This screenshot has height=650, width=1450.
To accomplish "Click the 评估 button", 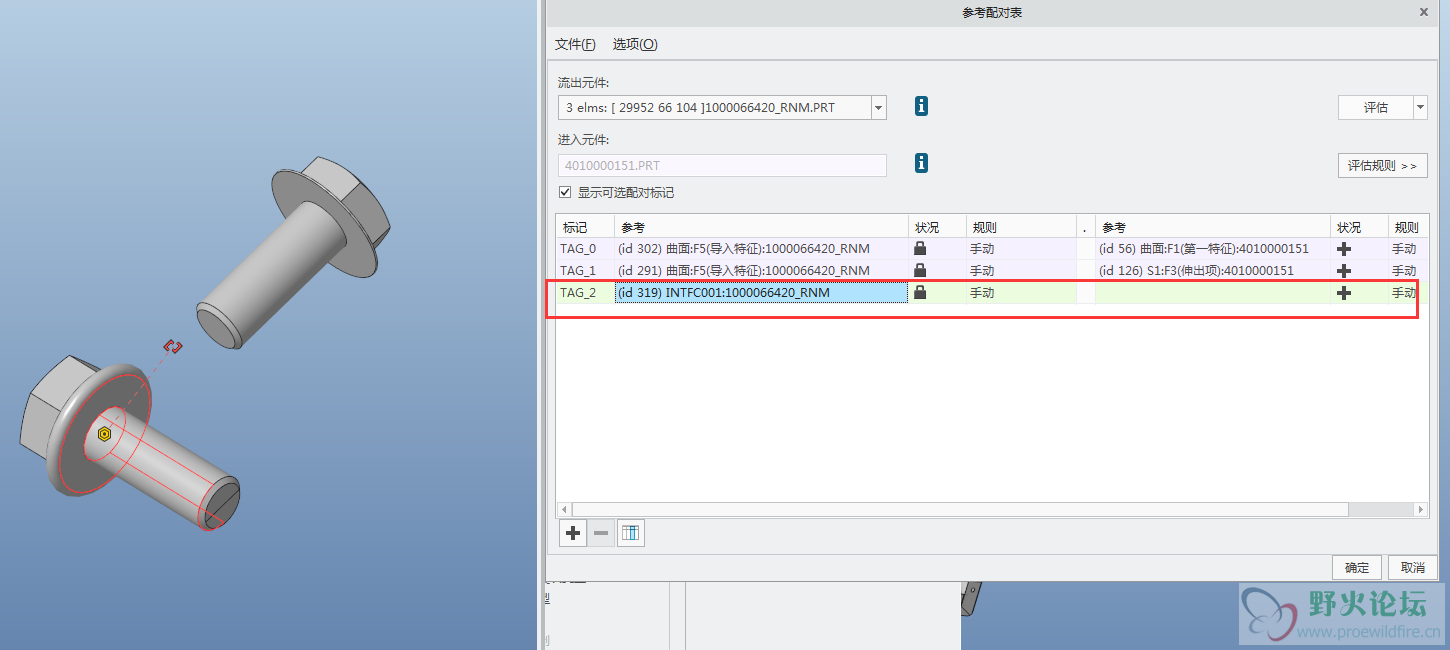I will (1376, 107).
